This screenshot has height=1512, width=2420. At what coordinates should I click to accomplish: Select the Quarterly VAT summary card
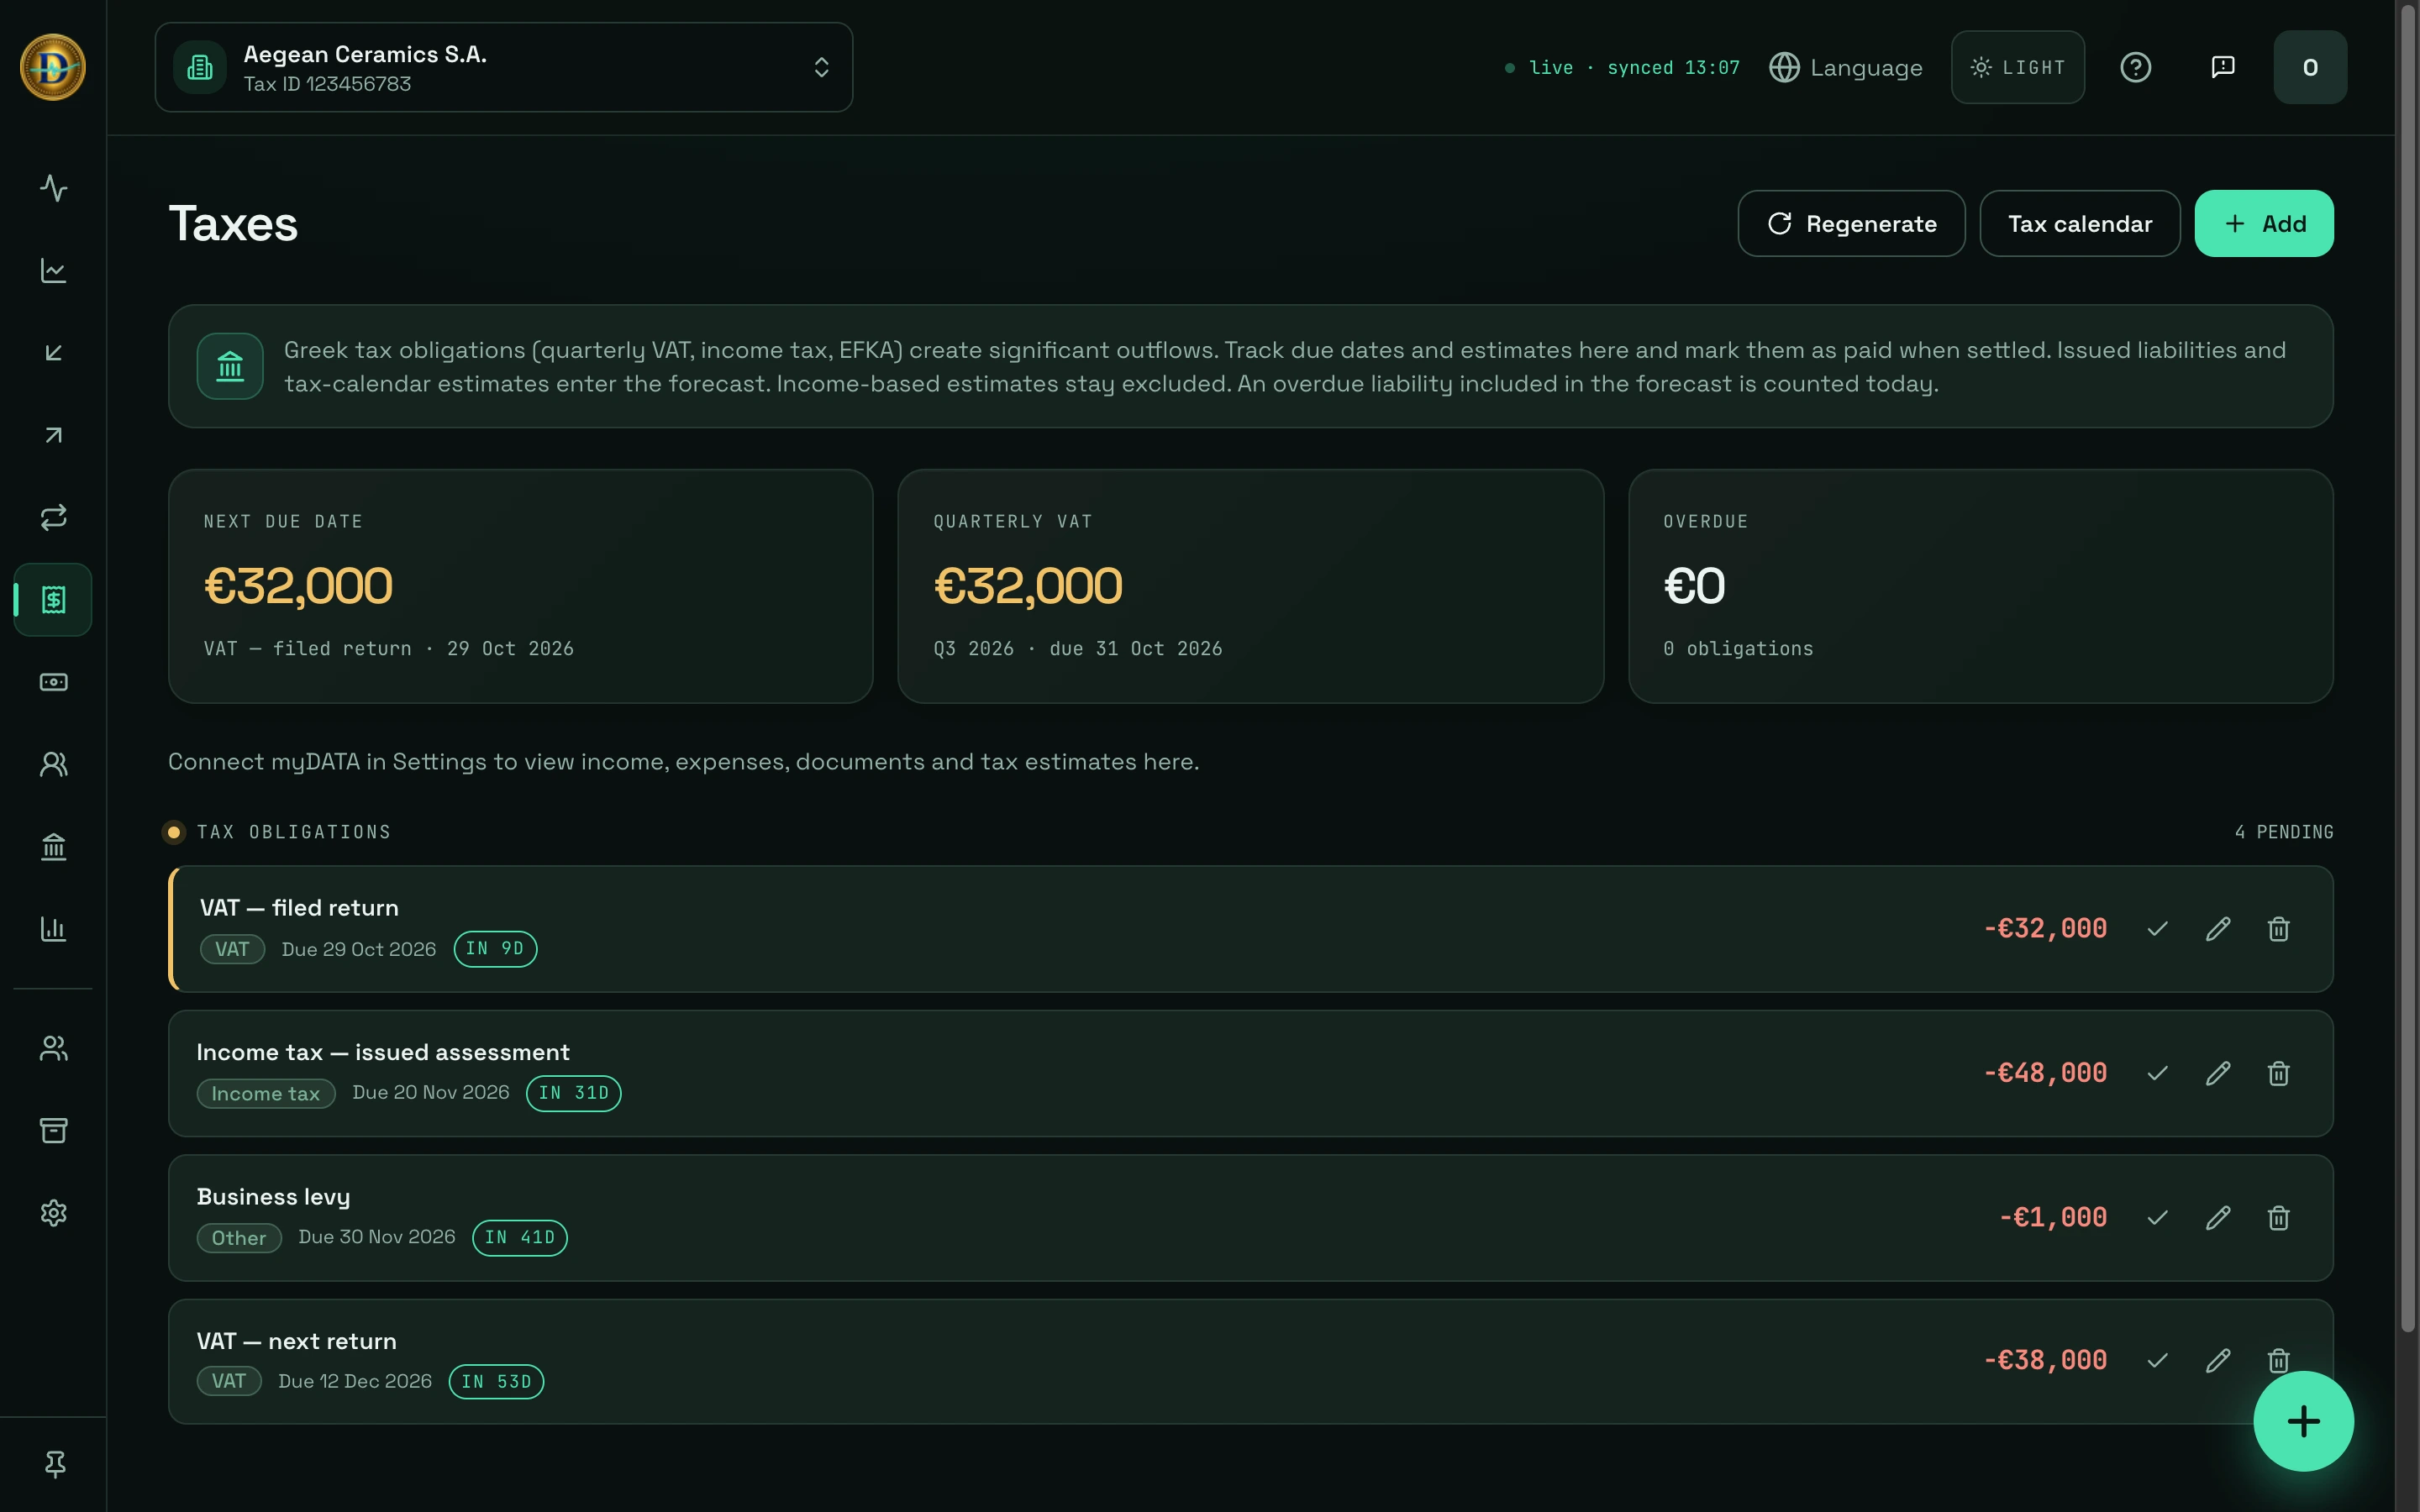coord(1250,586)
